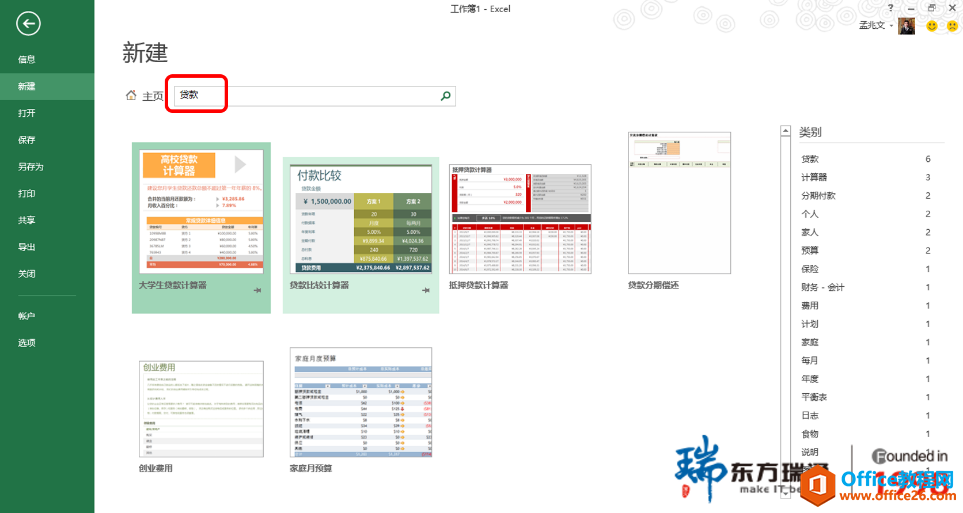
Task: Click the frown feedback face icon
Action: pos(952,25)
